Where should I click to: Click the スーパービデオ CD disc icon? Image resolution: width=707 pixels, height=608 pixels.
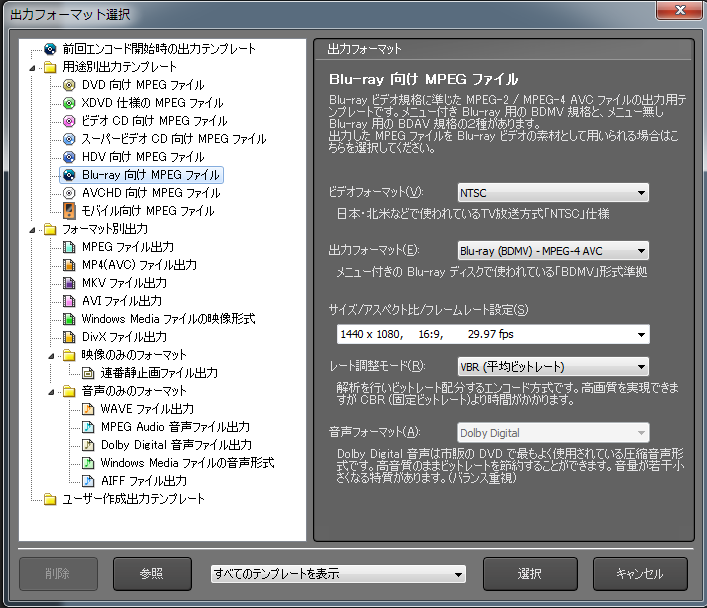click(69, 139)
